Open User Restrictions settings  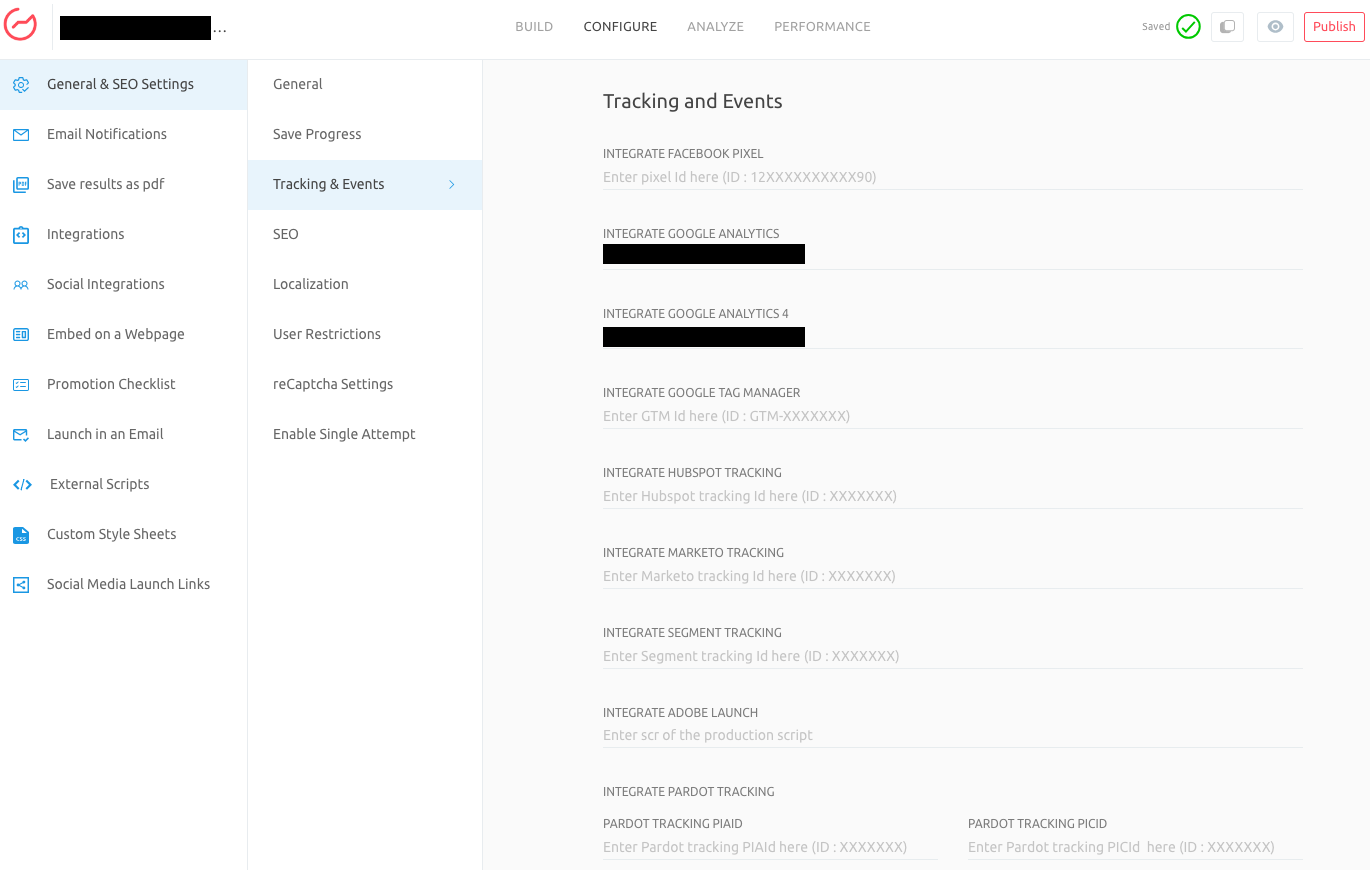tap(365, 335)
